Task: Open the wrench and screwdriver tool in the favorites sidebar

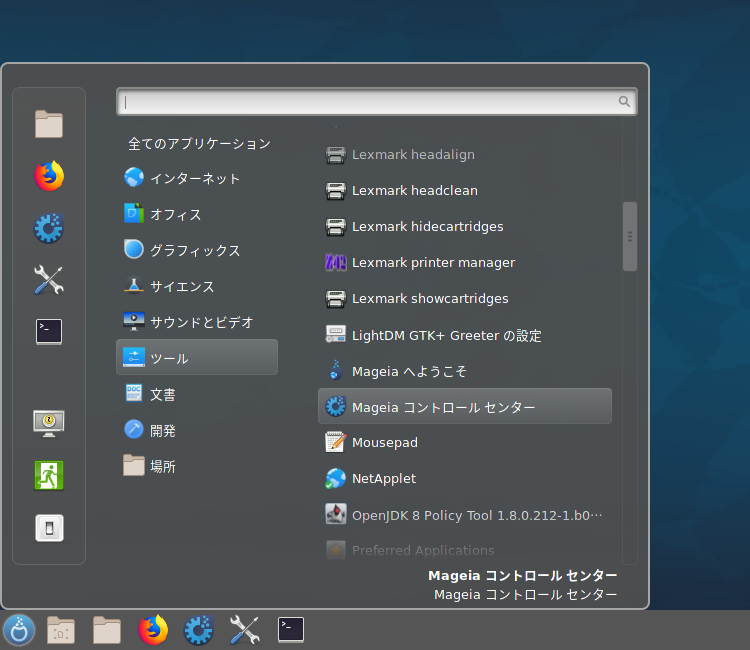Action: click(49, 279)
